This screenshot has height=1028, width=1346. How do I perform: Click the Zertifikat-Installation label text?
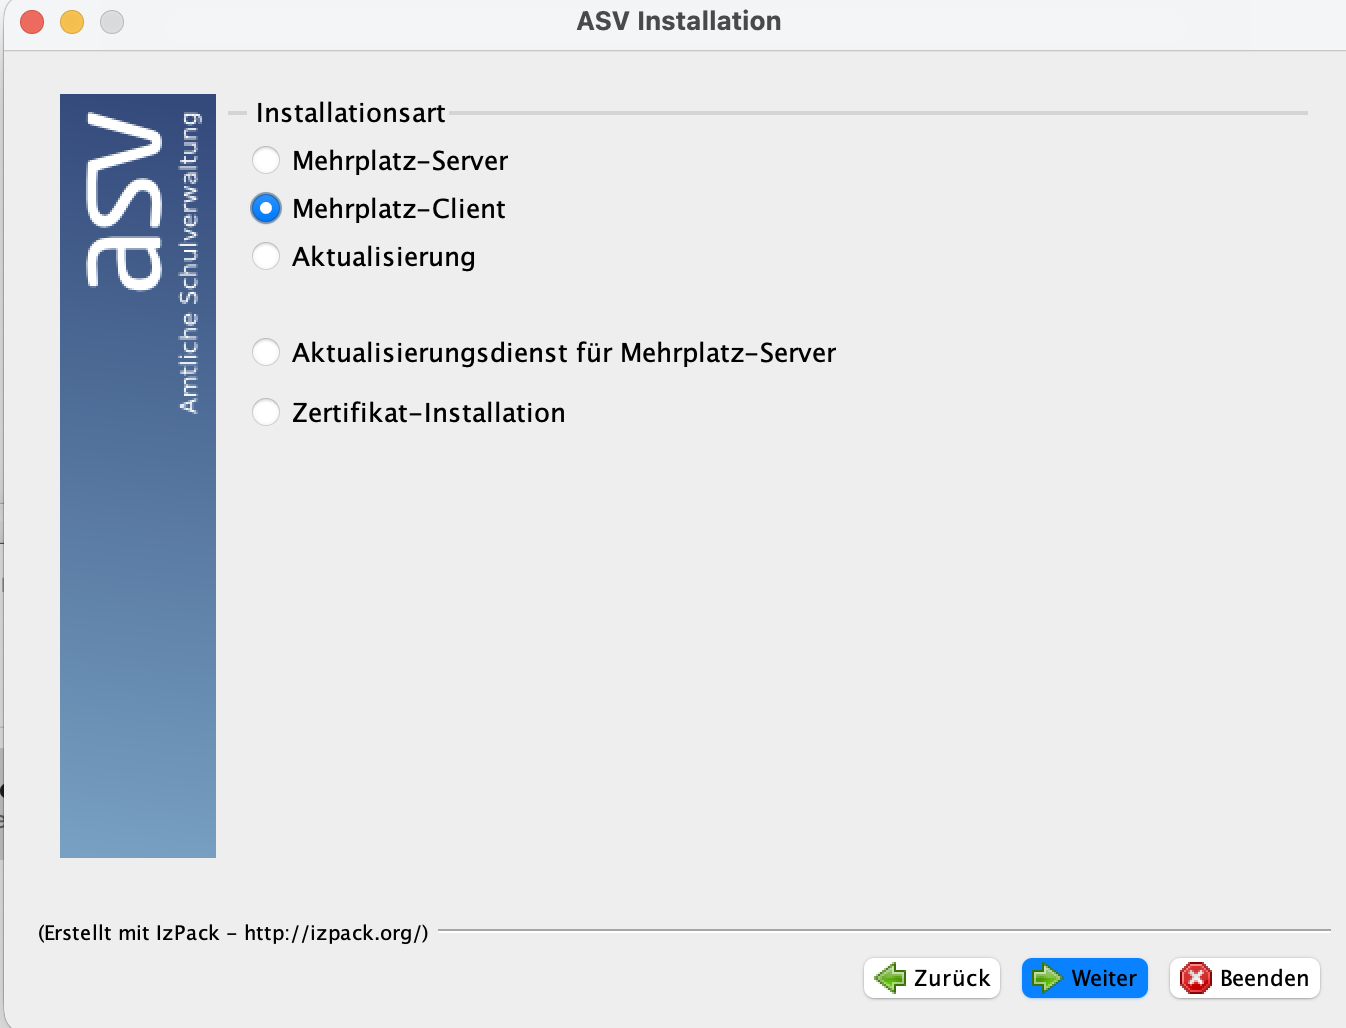[428, 412]
